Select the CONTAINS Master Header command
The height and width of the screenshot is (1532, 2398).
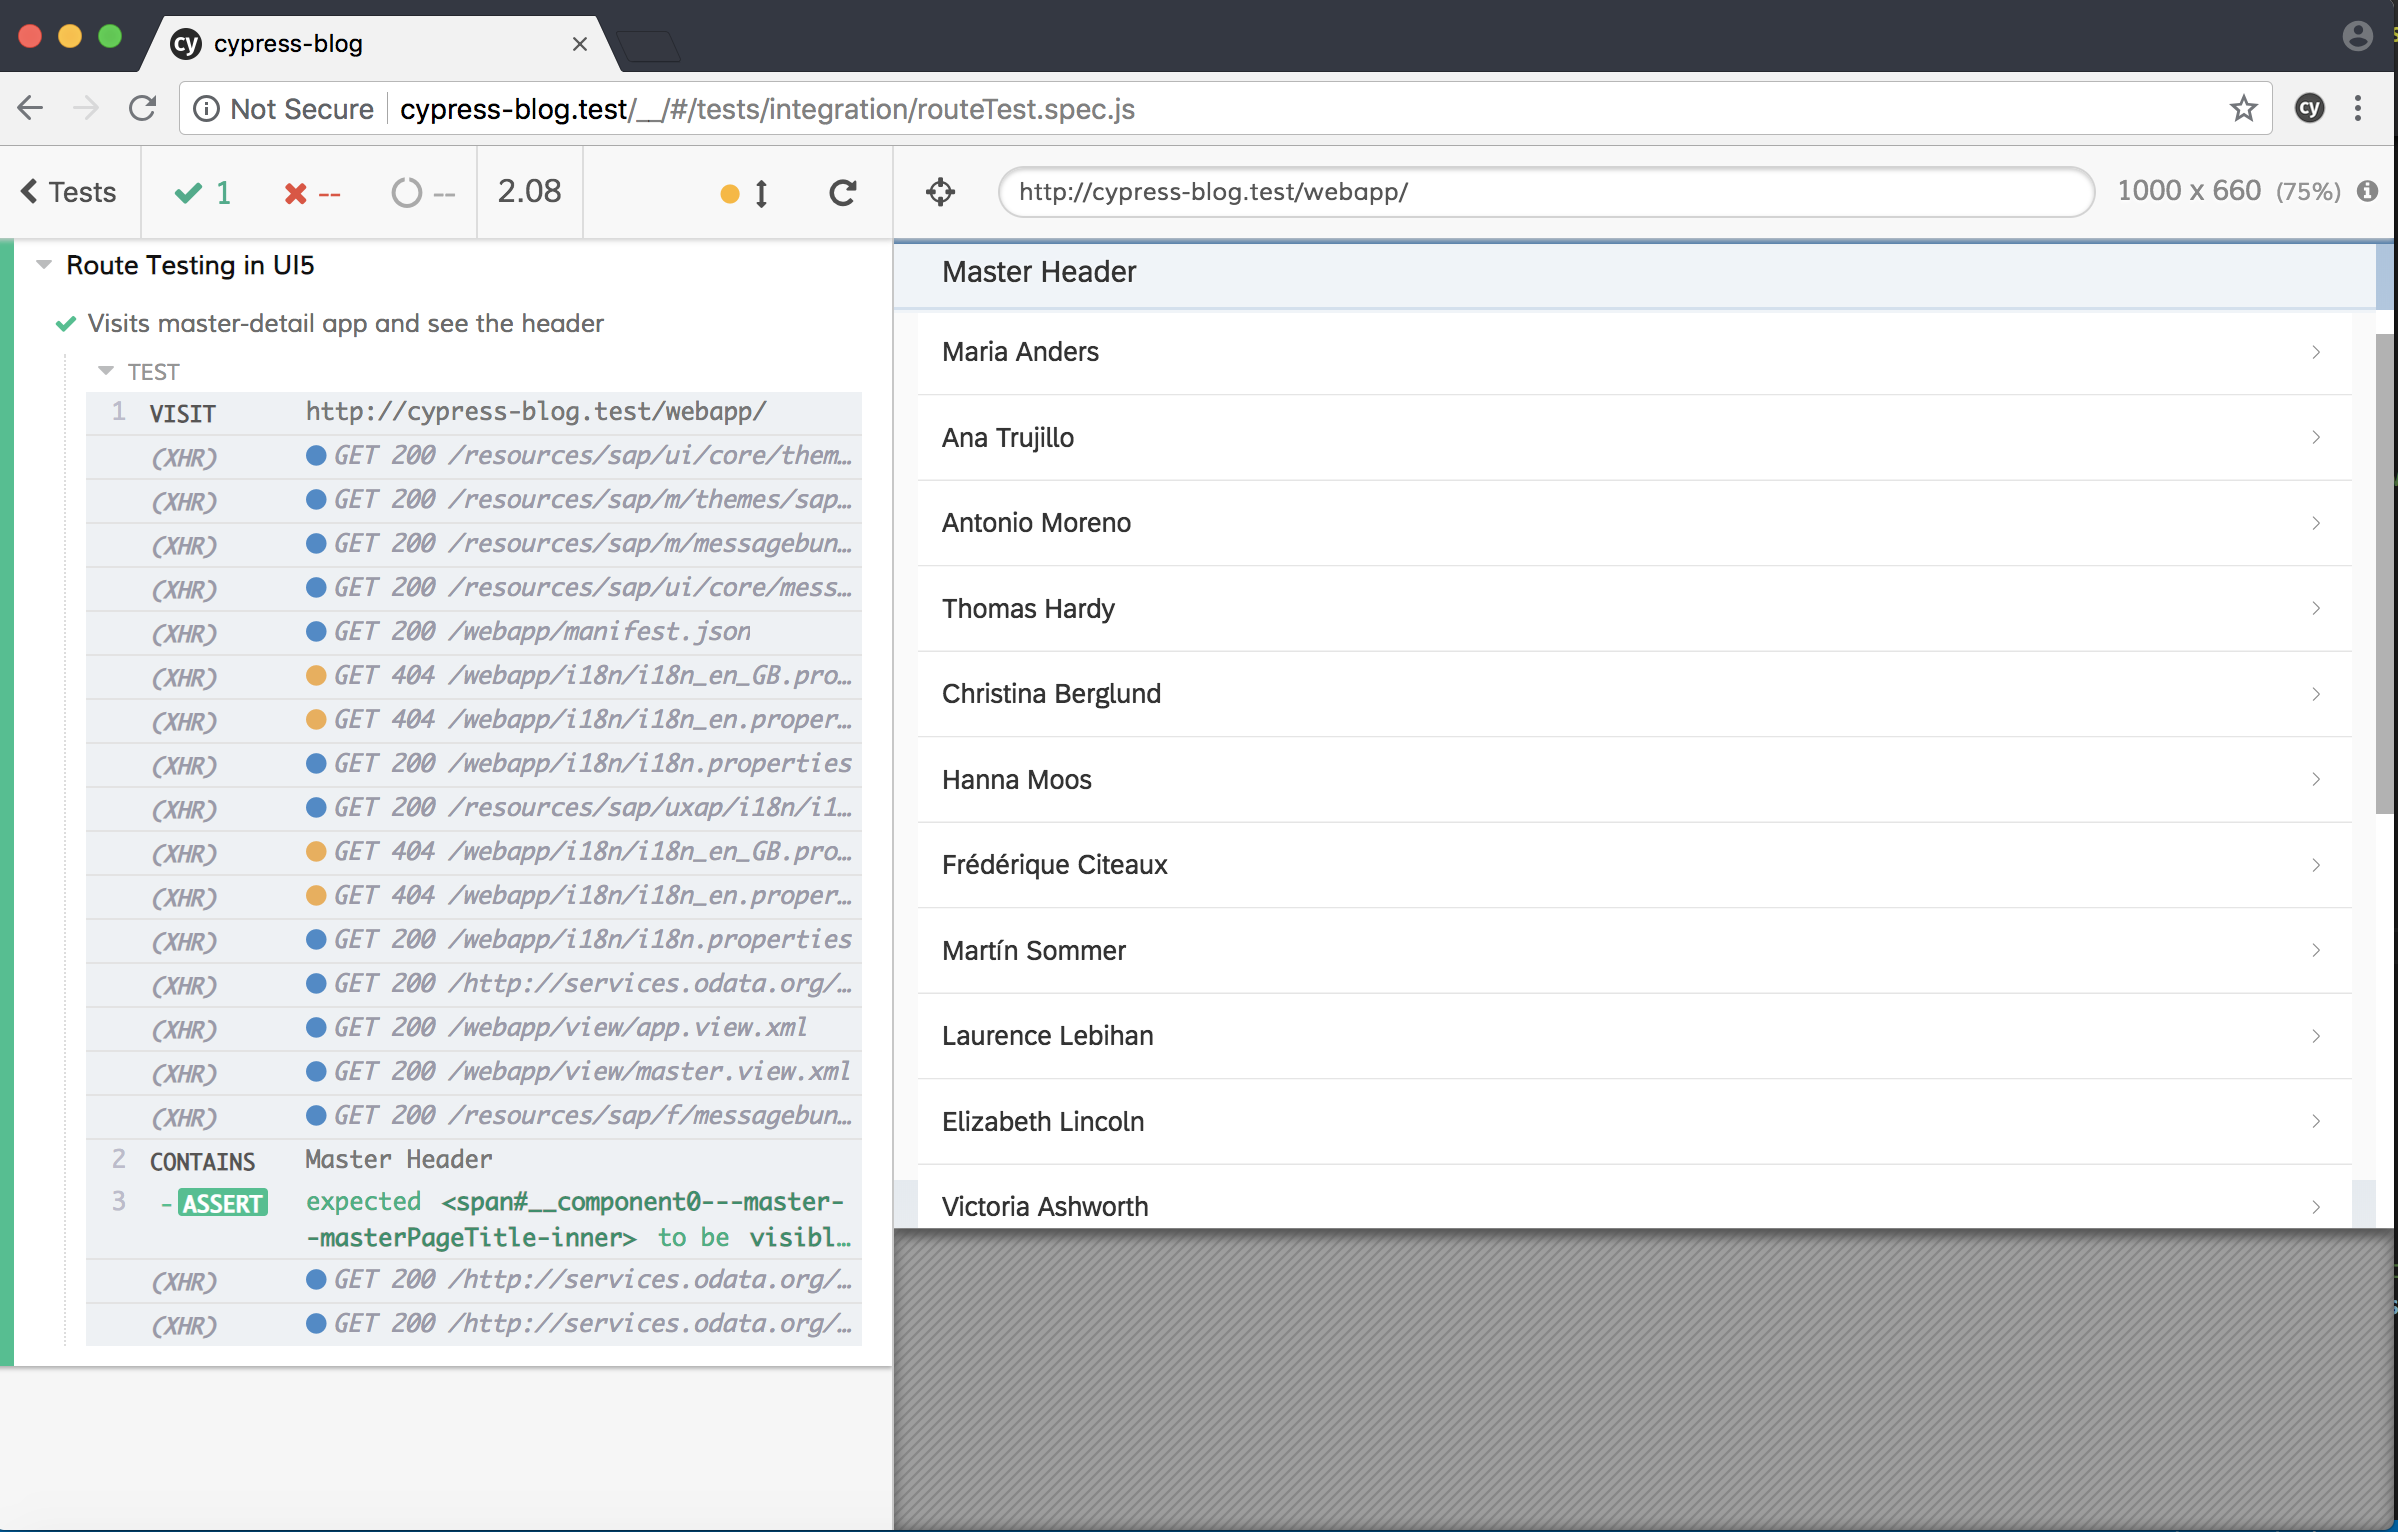[474, 1160]
